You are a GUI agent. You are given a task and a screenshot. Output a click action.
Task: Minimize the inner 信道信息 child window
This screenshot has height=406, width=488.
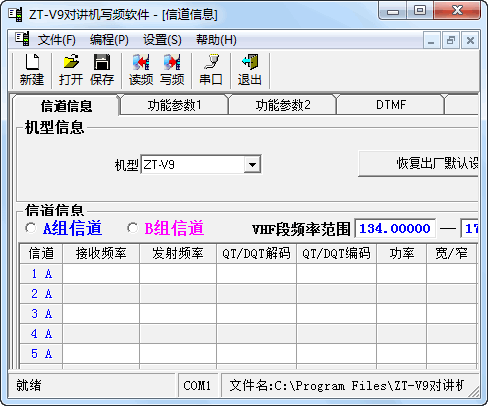[431, 41]
